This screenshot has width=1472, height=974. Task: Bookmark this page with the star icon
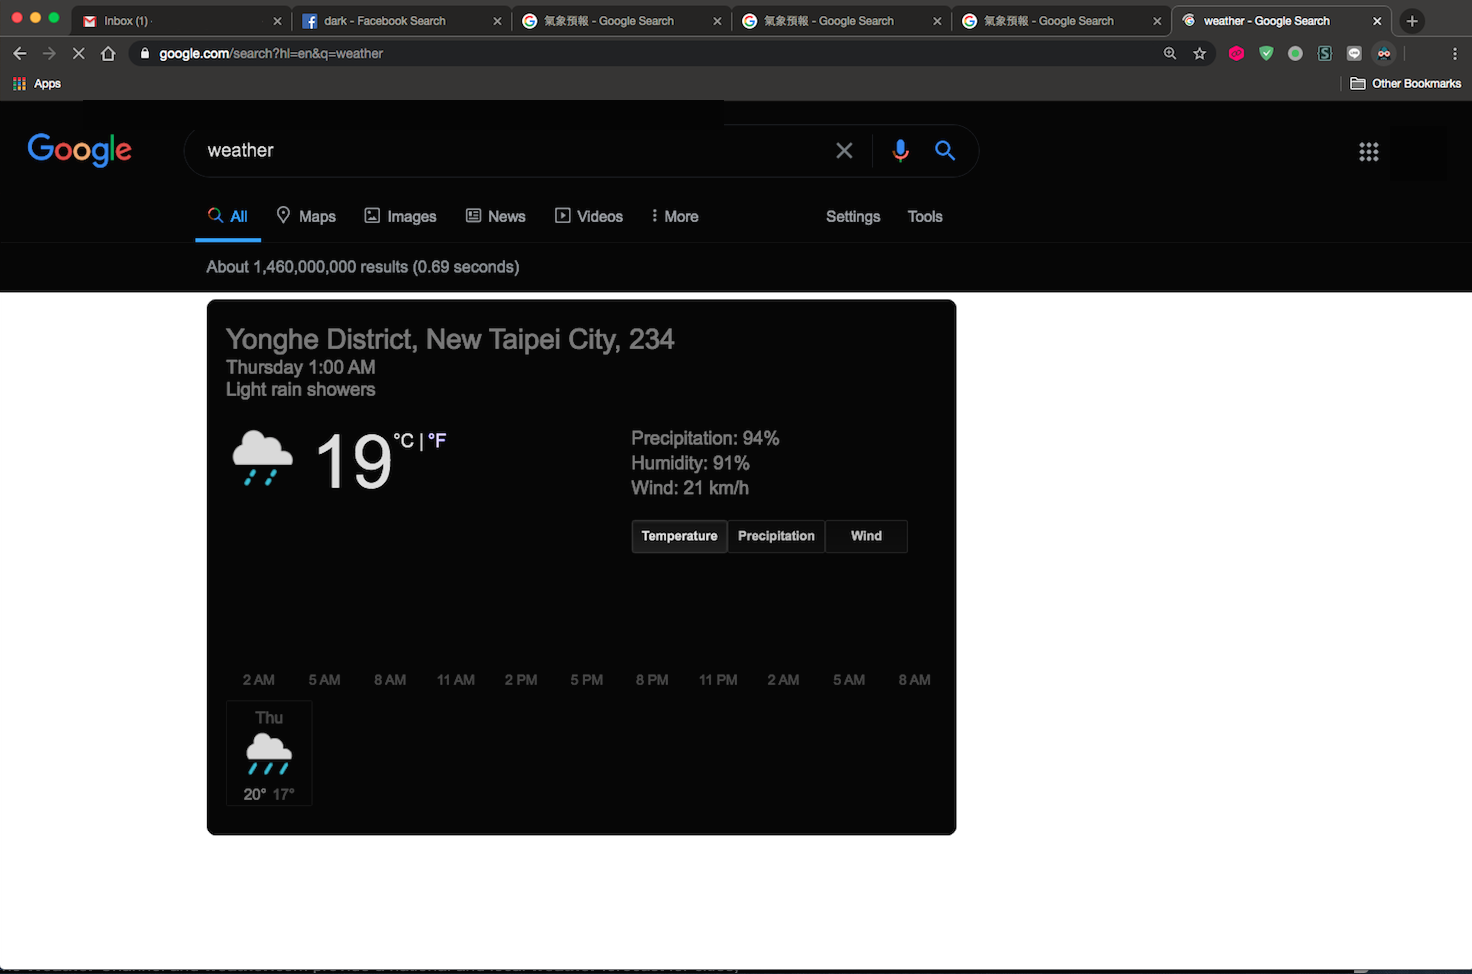1199,53
